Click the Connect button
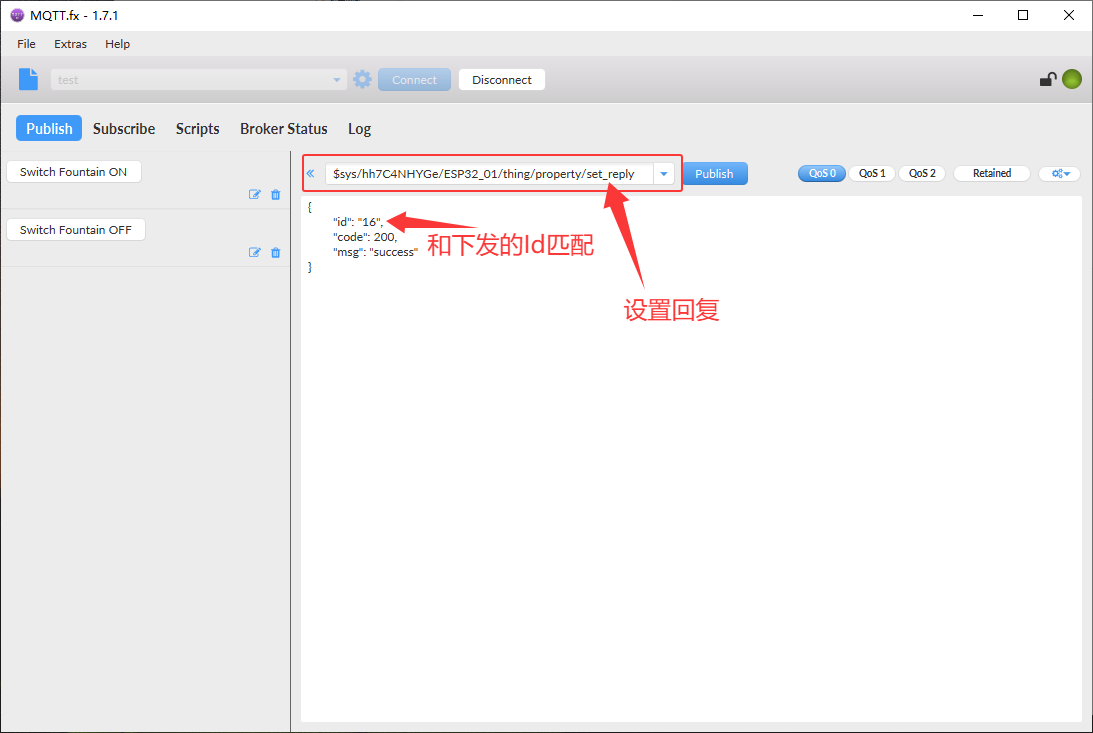The image size is (1093, 733). (414, 79)
